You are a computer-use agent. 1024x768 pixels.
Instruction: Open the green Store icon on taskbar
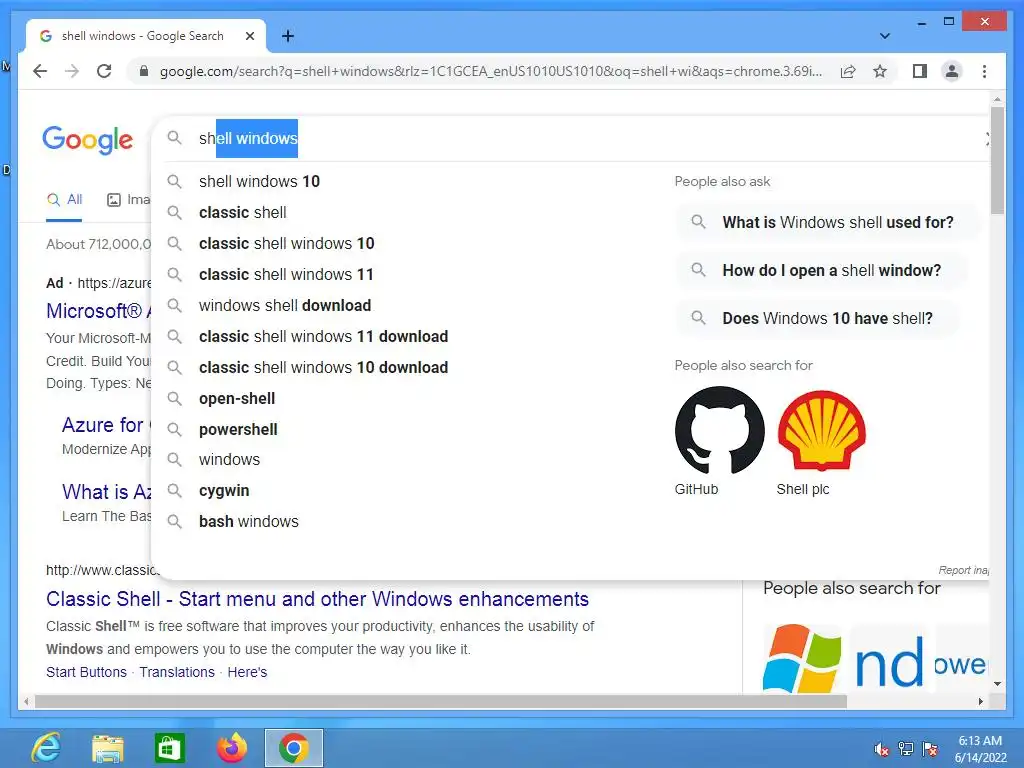click(169, 748)
